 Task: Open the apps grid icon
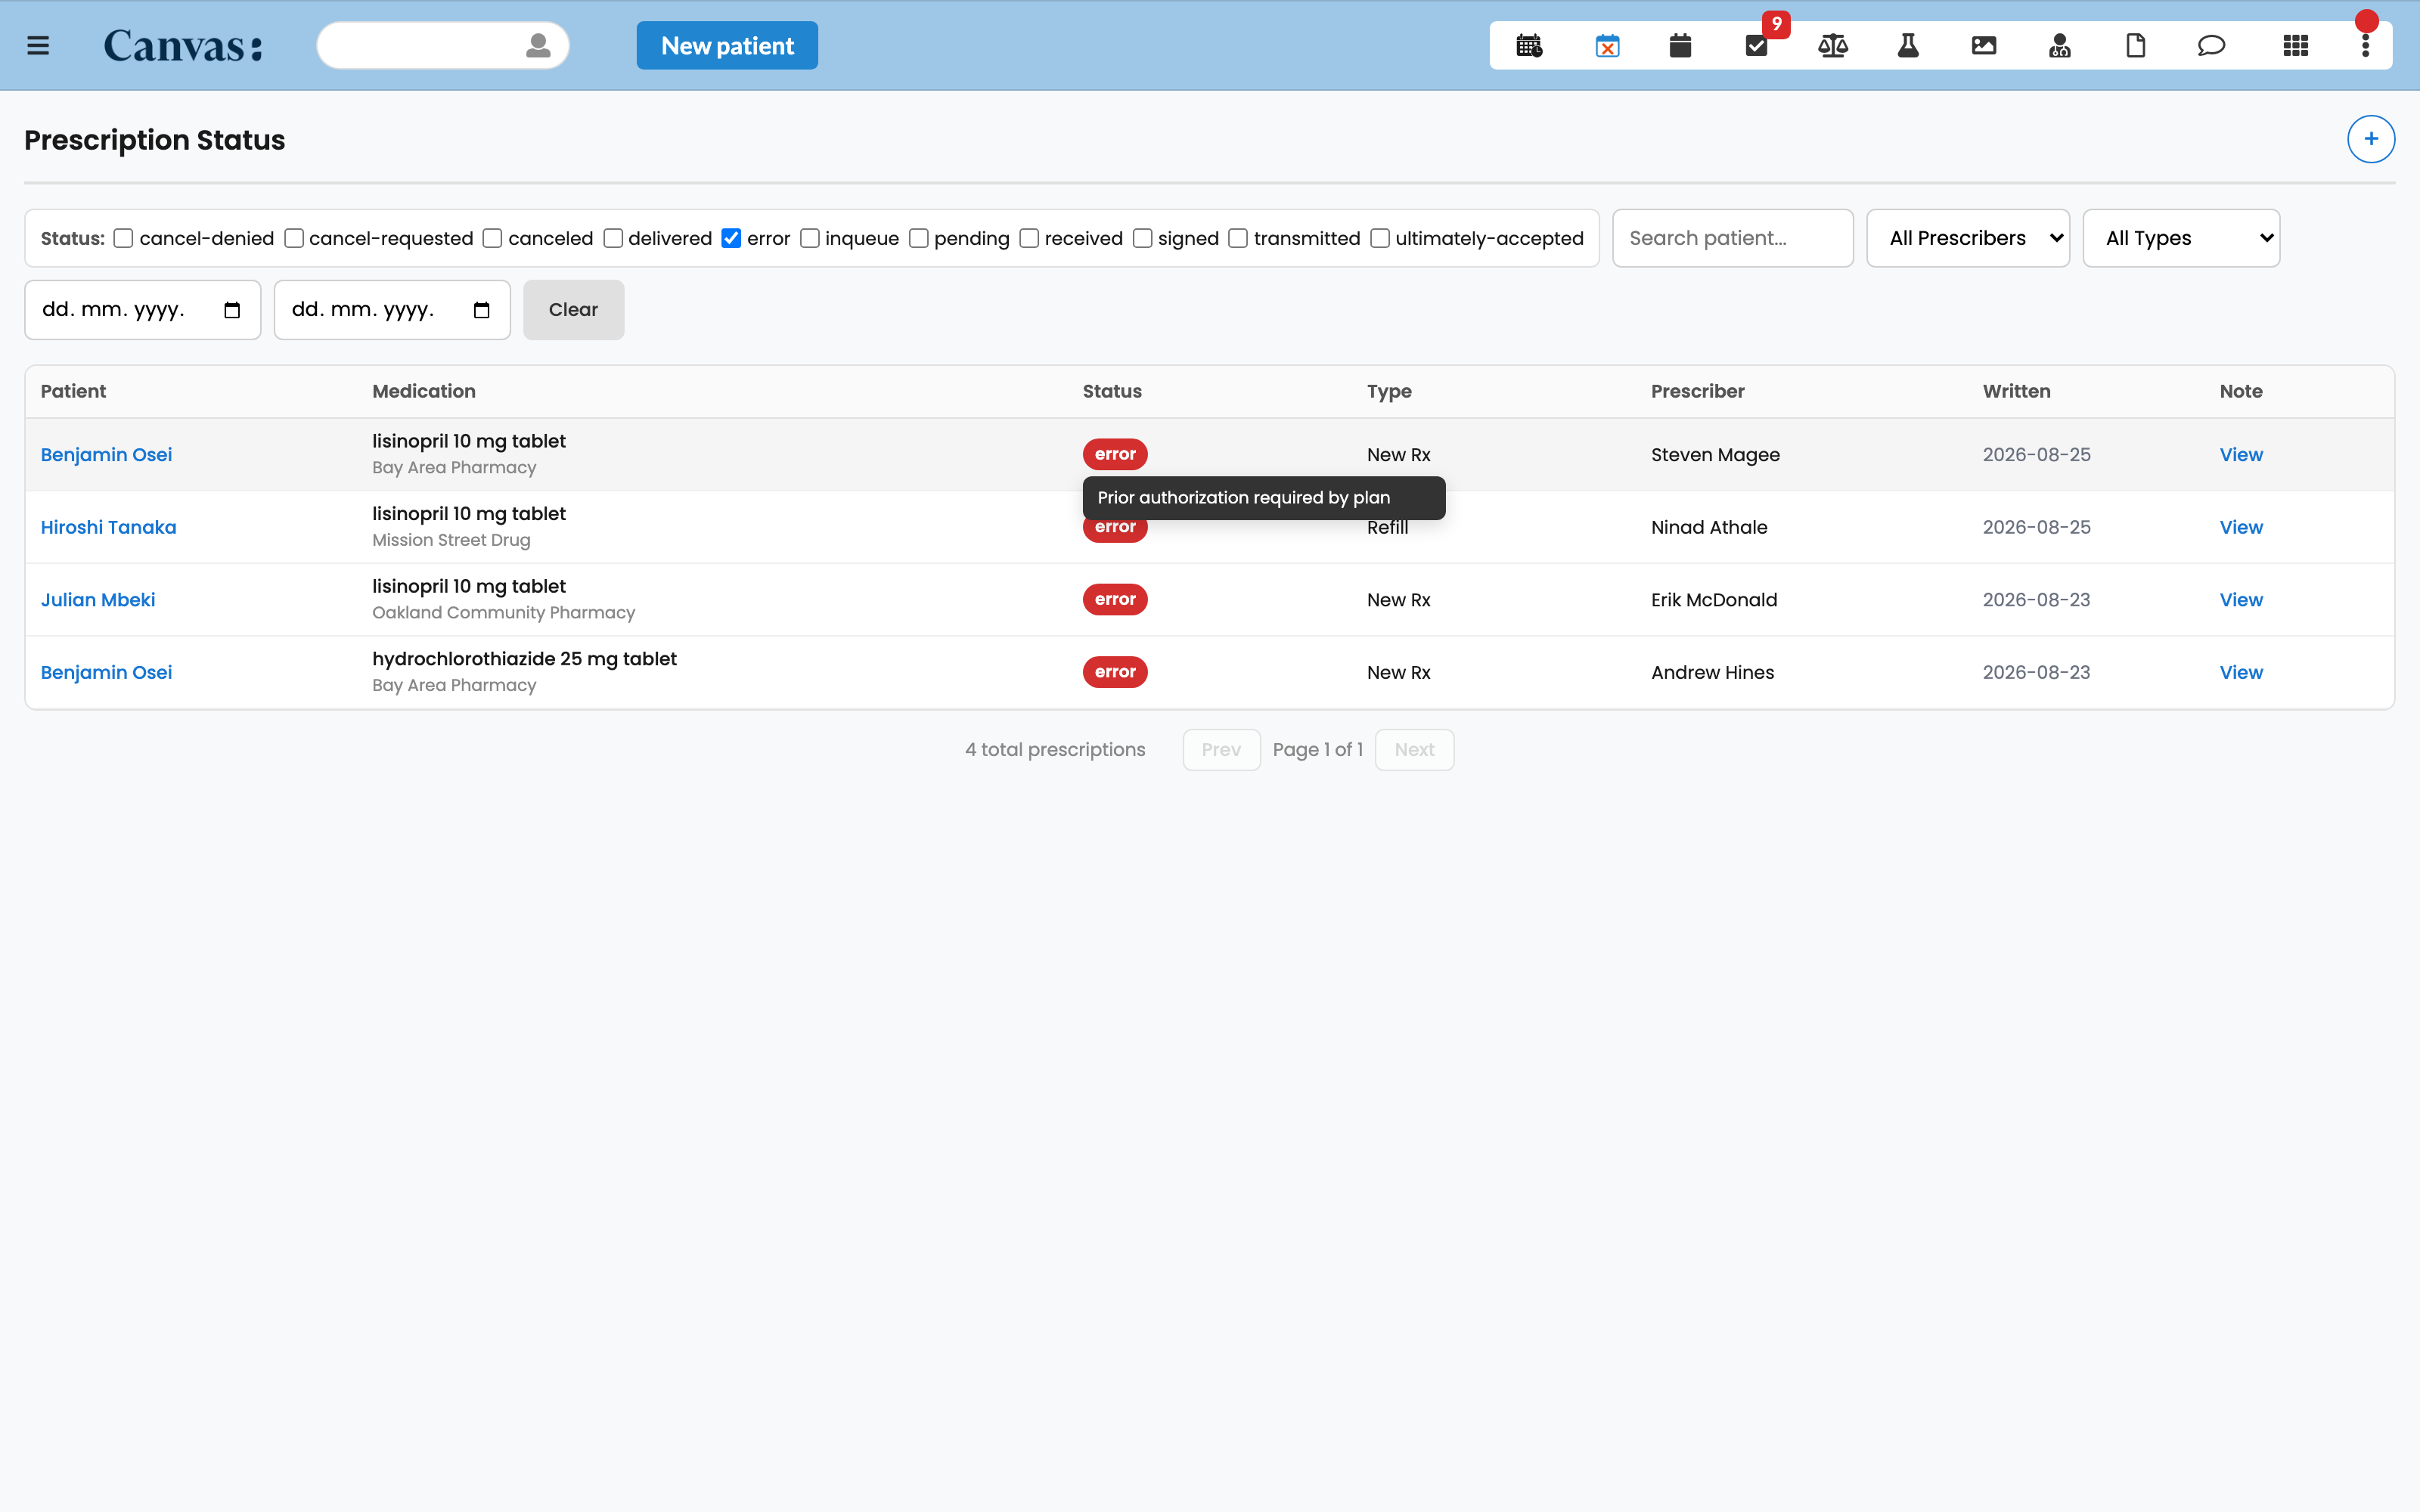2296,46
